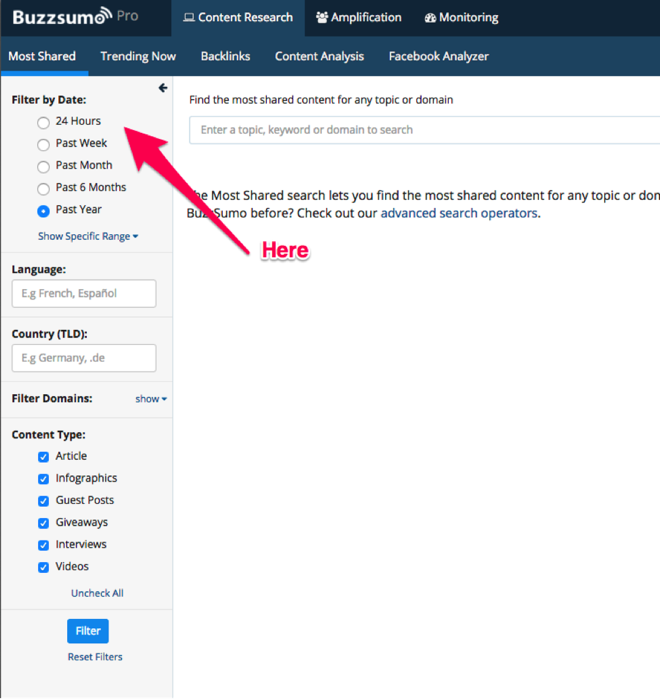
Task: Switch to Trending Now
Action: pyautogui.click(x=138, y=56)
